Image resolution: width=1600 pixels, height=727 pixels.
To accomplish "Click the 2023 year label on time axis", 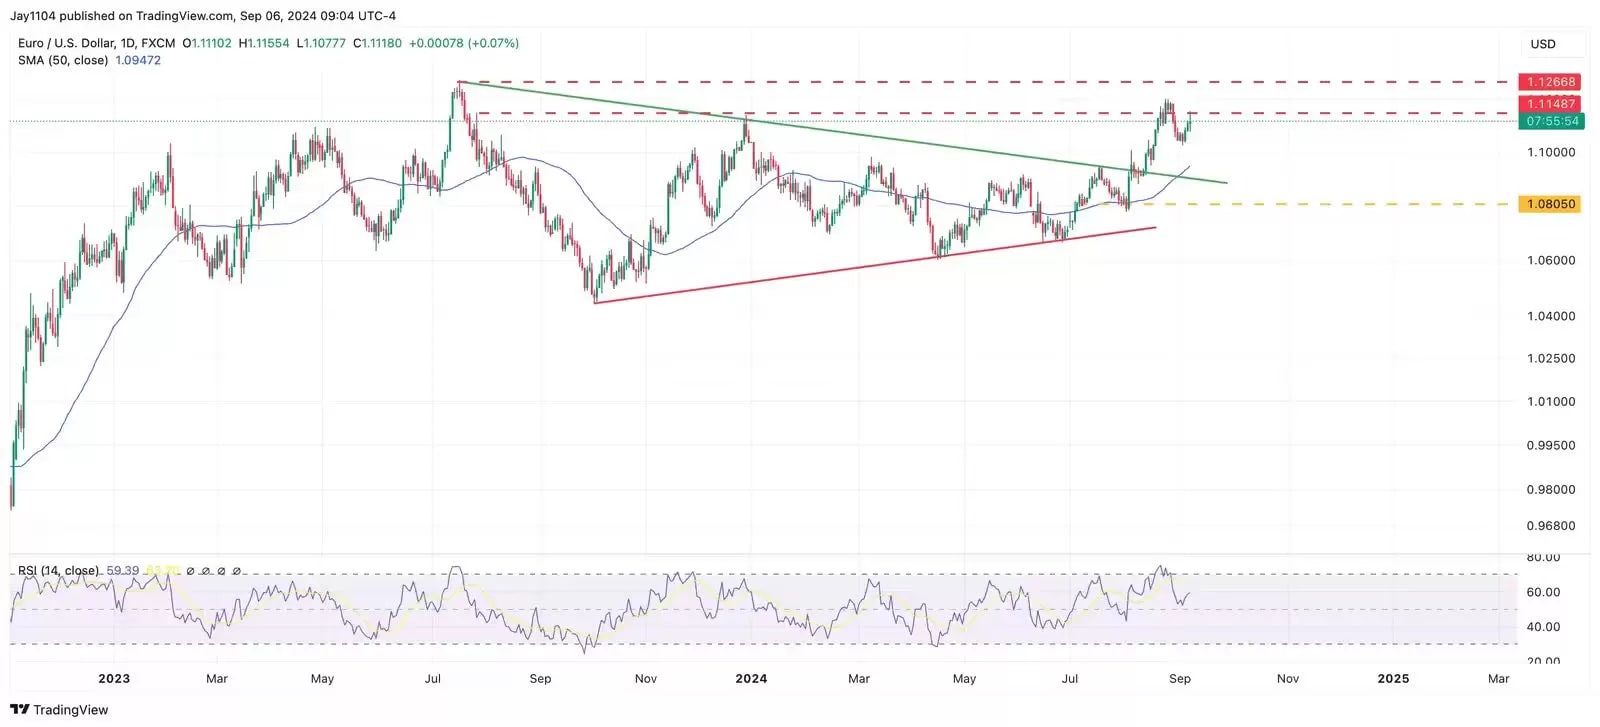I will (114, 678).
